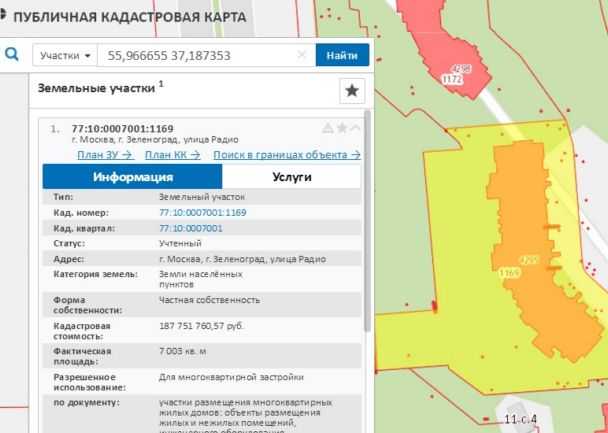Viewport: 608px width, 433px height.
Task: Click the map label 1169
Action: click(x=509, y=273)
